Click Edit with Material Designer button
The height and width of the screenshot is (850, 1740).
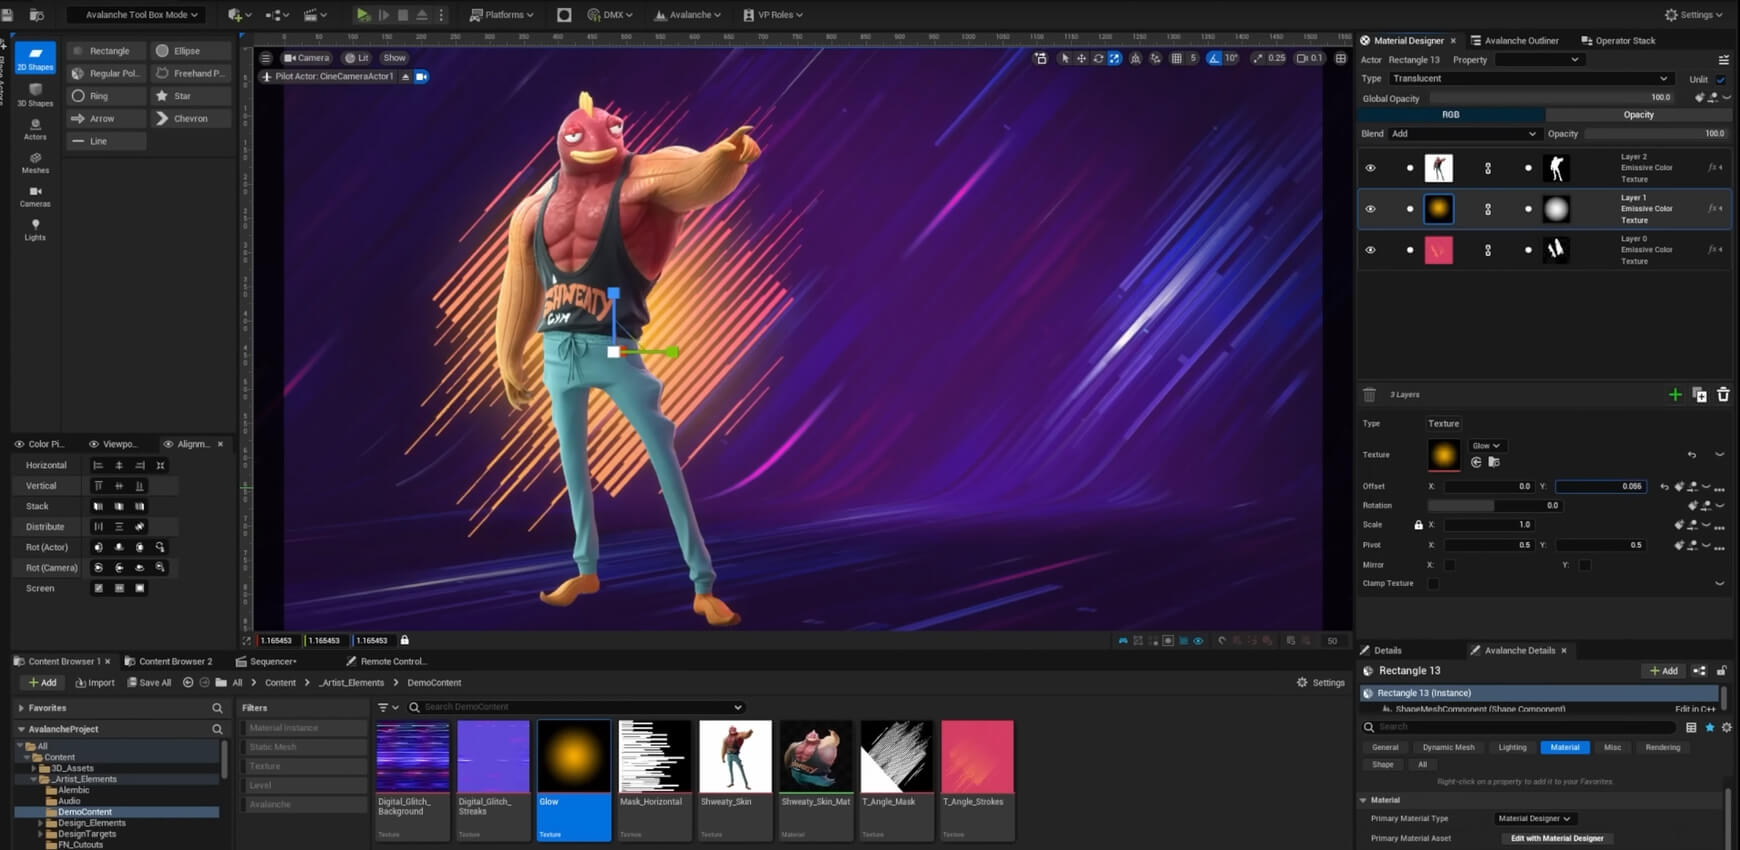1557,839
